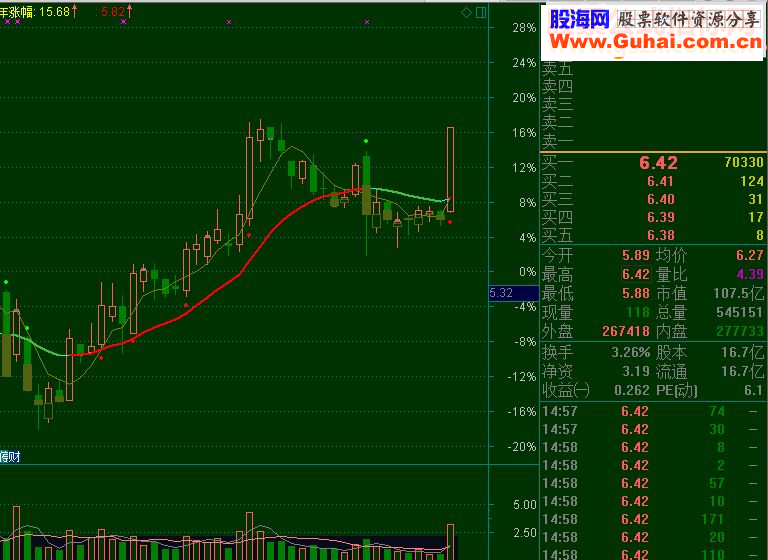This screenshot has height=560, width=768.
Task: Click the 买五 bid price 6.38
Action: click(x=661, y=235)
